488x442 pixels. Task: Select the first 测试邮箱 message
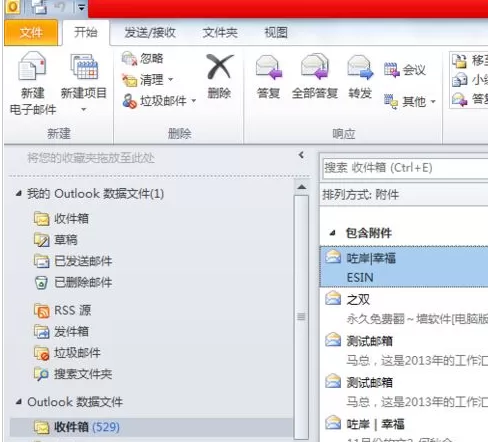coord(404,350)
